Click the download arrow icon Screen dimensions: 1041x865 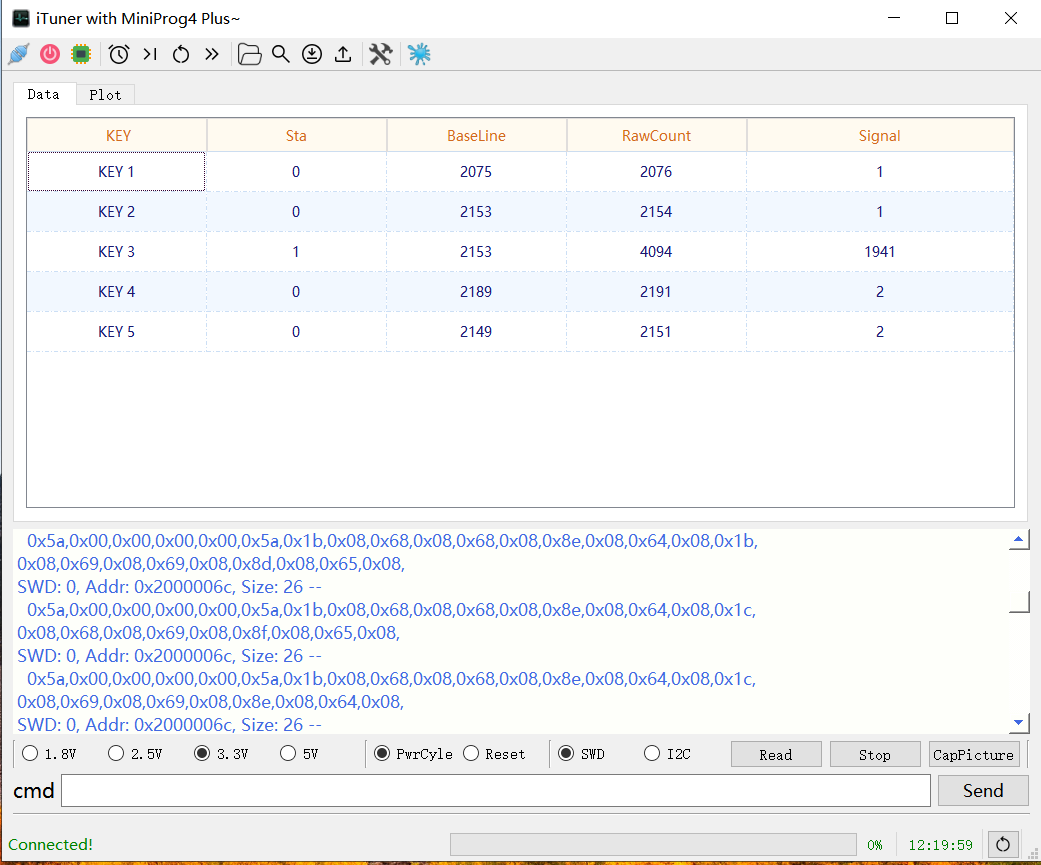(311, 54)
